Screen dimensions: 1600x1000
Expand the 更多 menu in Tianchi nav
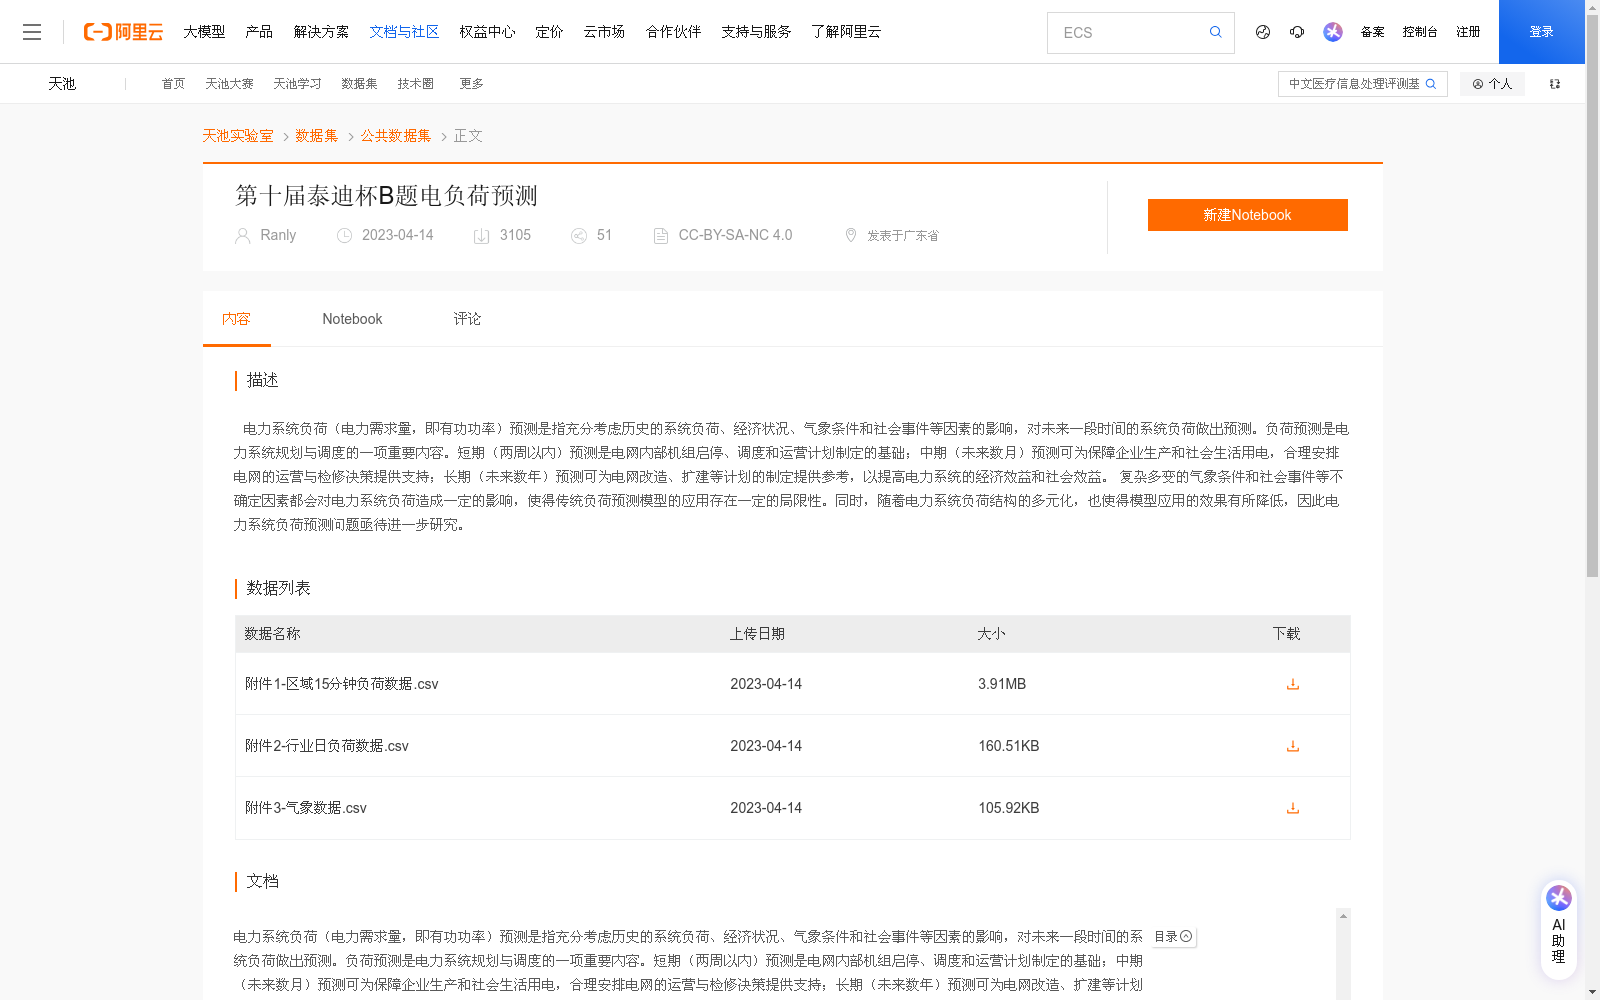point(471,84)
